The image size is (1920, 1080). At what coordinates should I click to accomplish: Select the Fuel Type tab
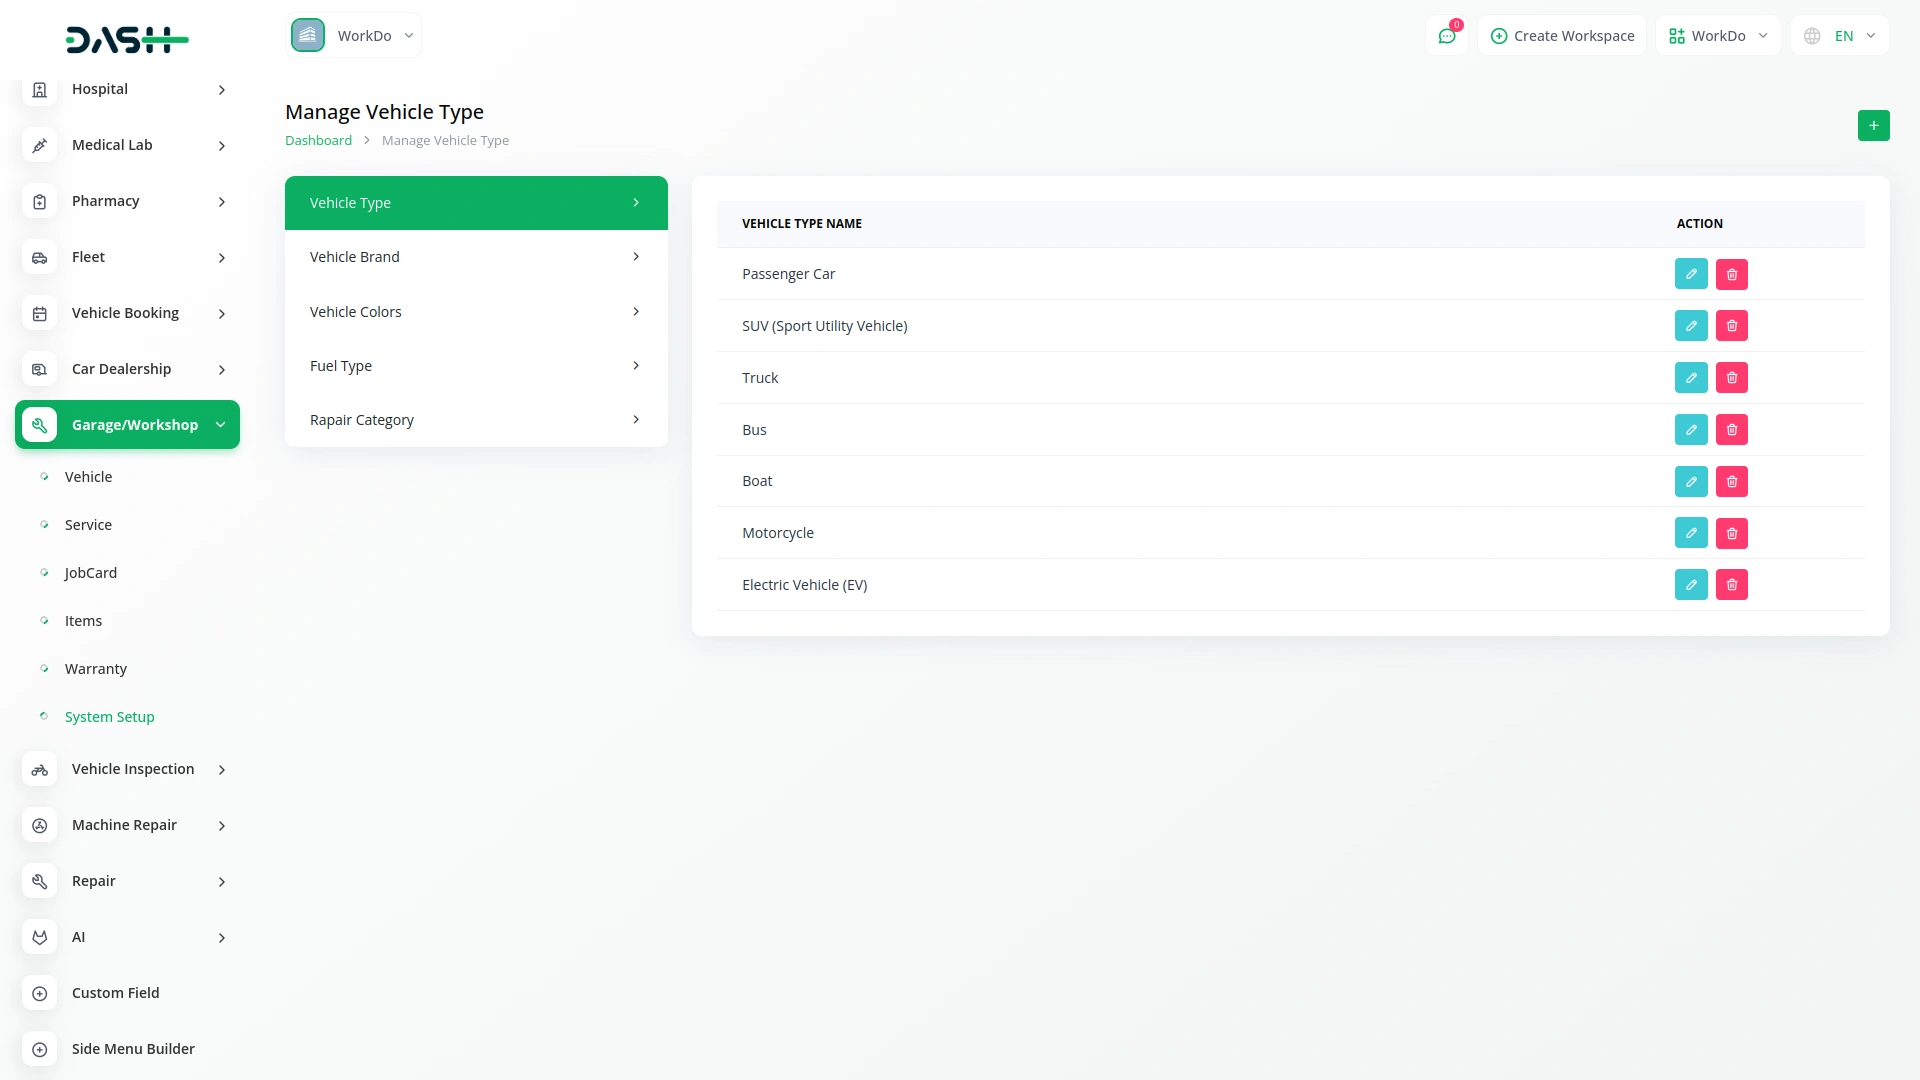point(476,366)
